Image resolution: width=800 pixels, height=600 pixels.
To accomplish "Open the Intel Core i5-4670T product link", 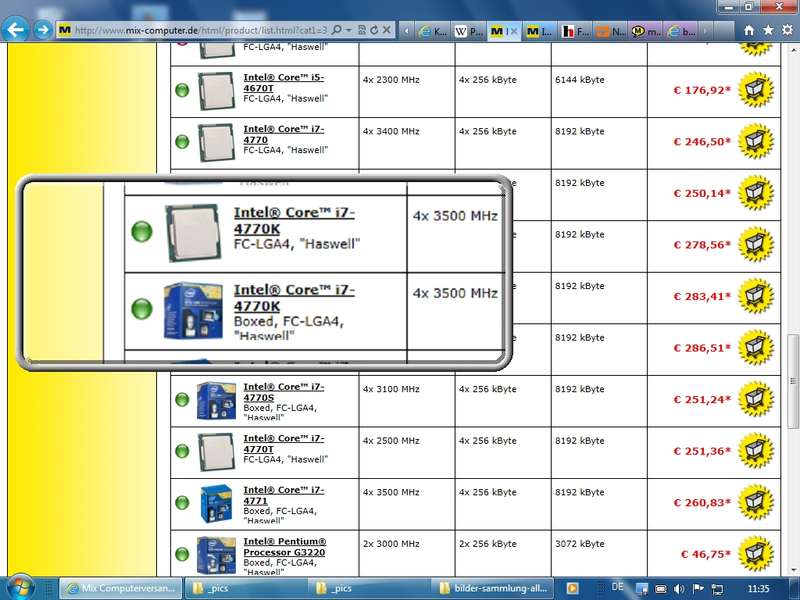I will tap(284, 83).
